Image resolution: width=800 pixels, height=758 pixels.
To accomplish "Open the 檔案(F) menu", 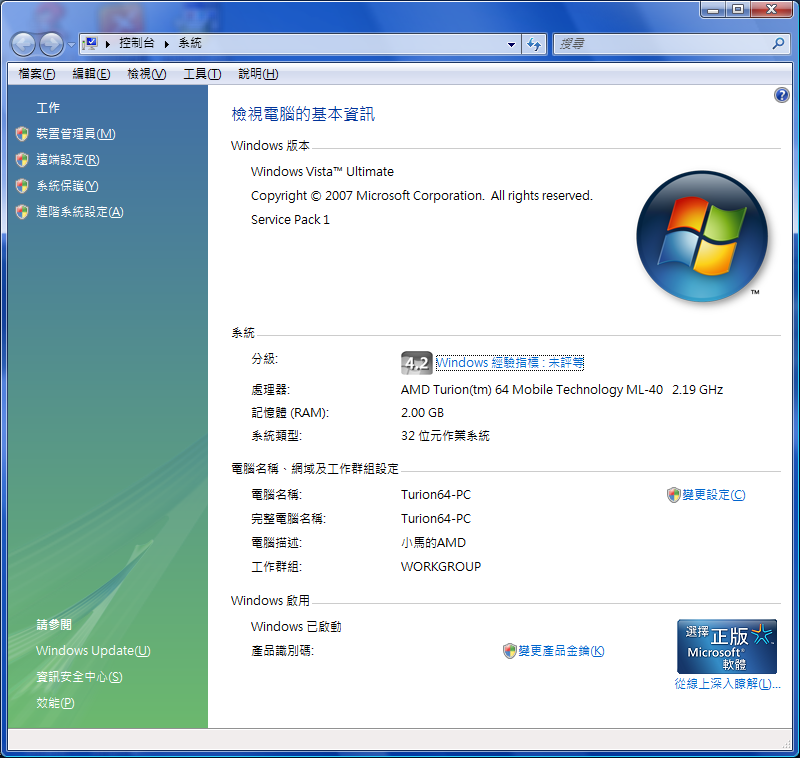I will pyautogui.click(x=37, y=74).
